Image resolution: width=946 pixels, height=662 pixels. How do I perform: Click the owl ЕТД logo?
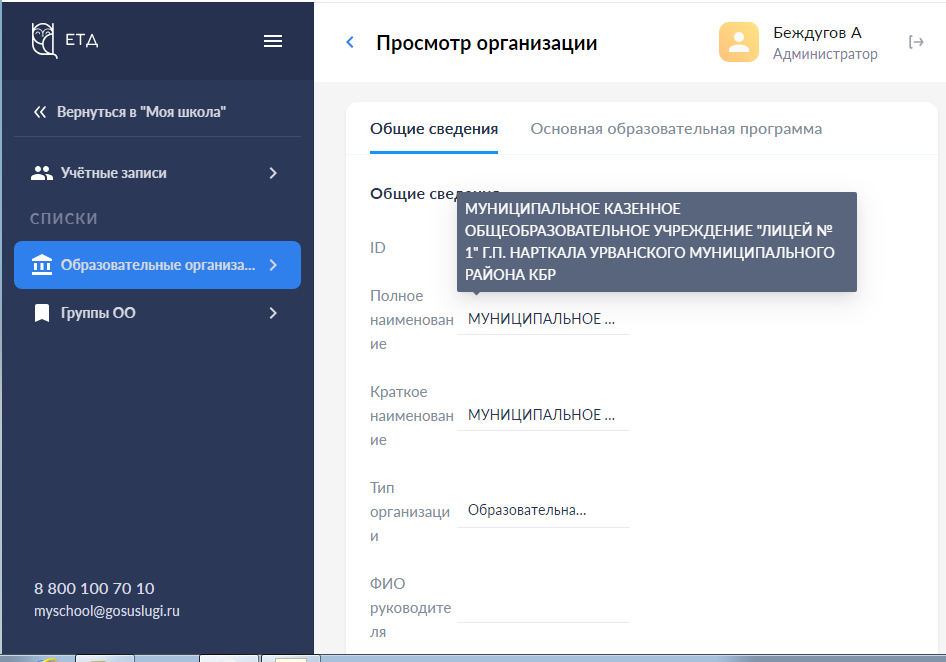click(65, 40)
